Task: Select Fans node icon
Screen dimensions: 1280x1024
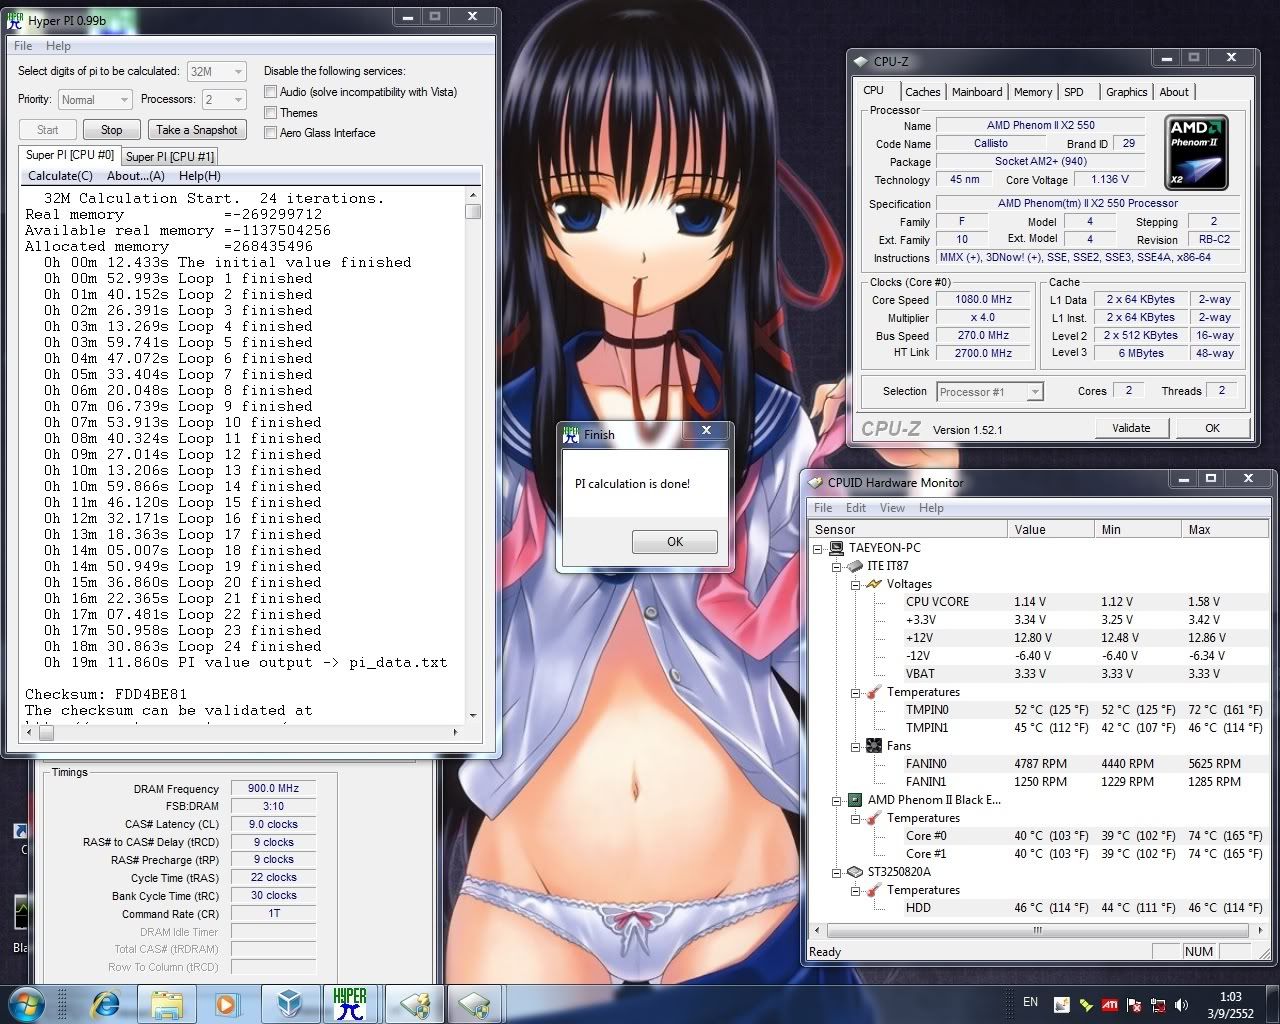Action: [x=874, y=746]
